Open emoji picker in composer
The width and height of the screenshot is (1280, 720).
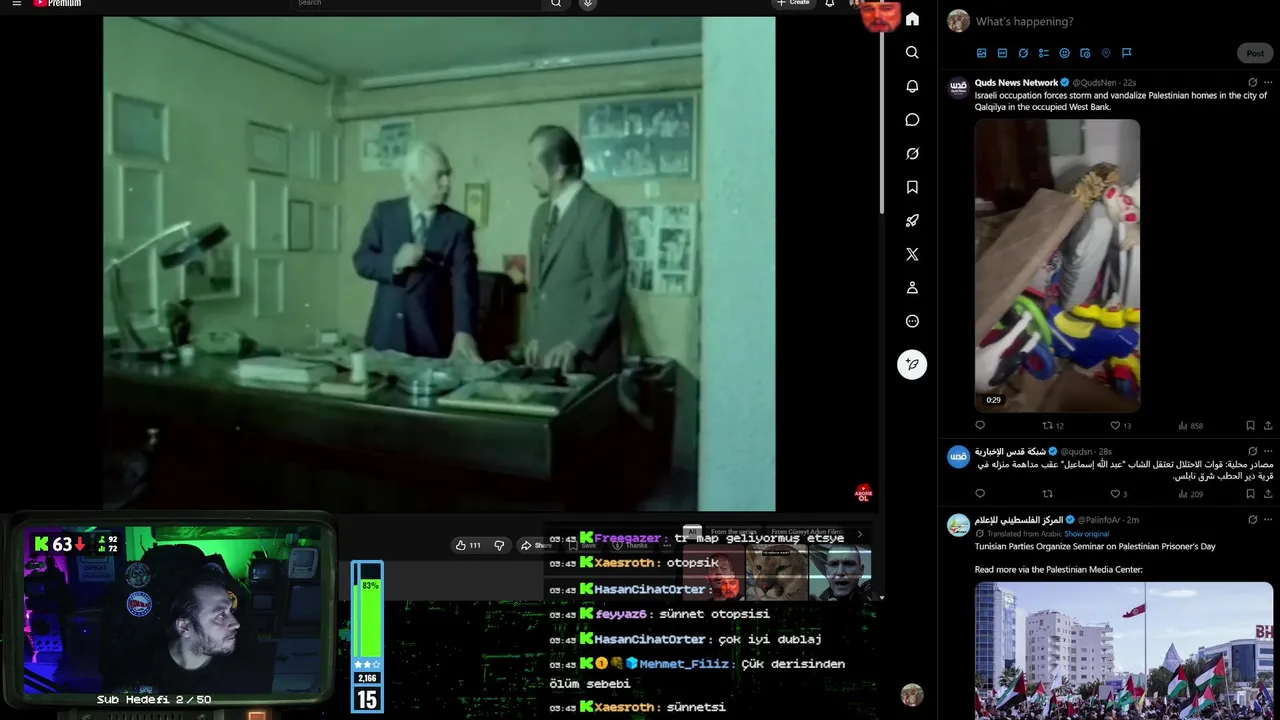(x=1064, y=53)
